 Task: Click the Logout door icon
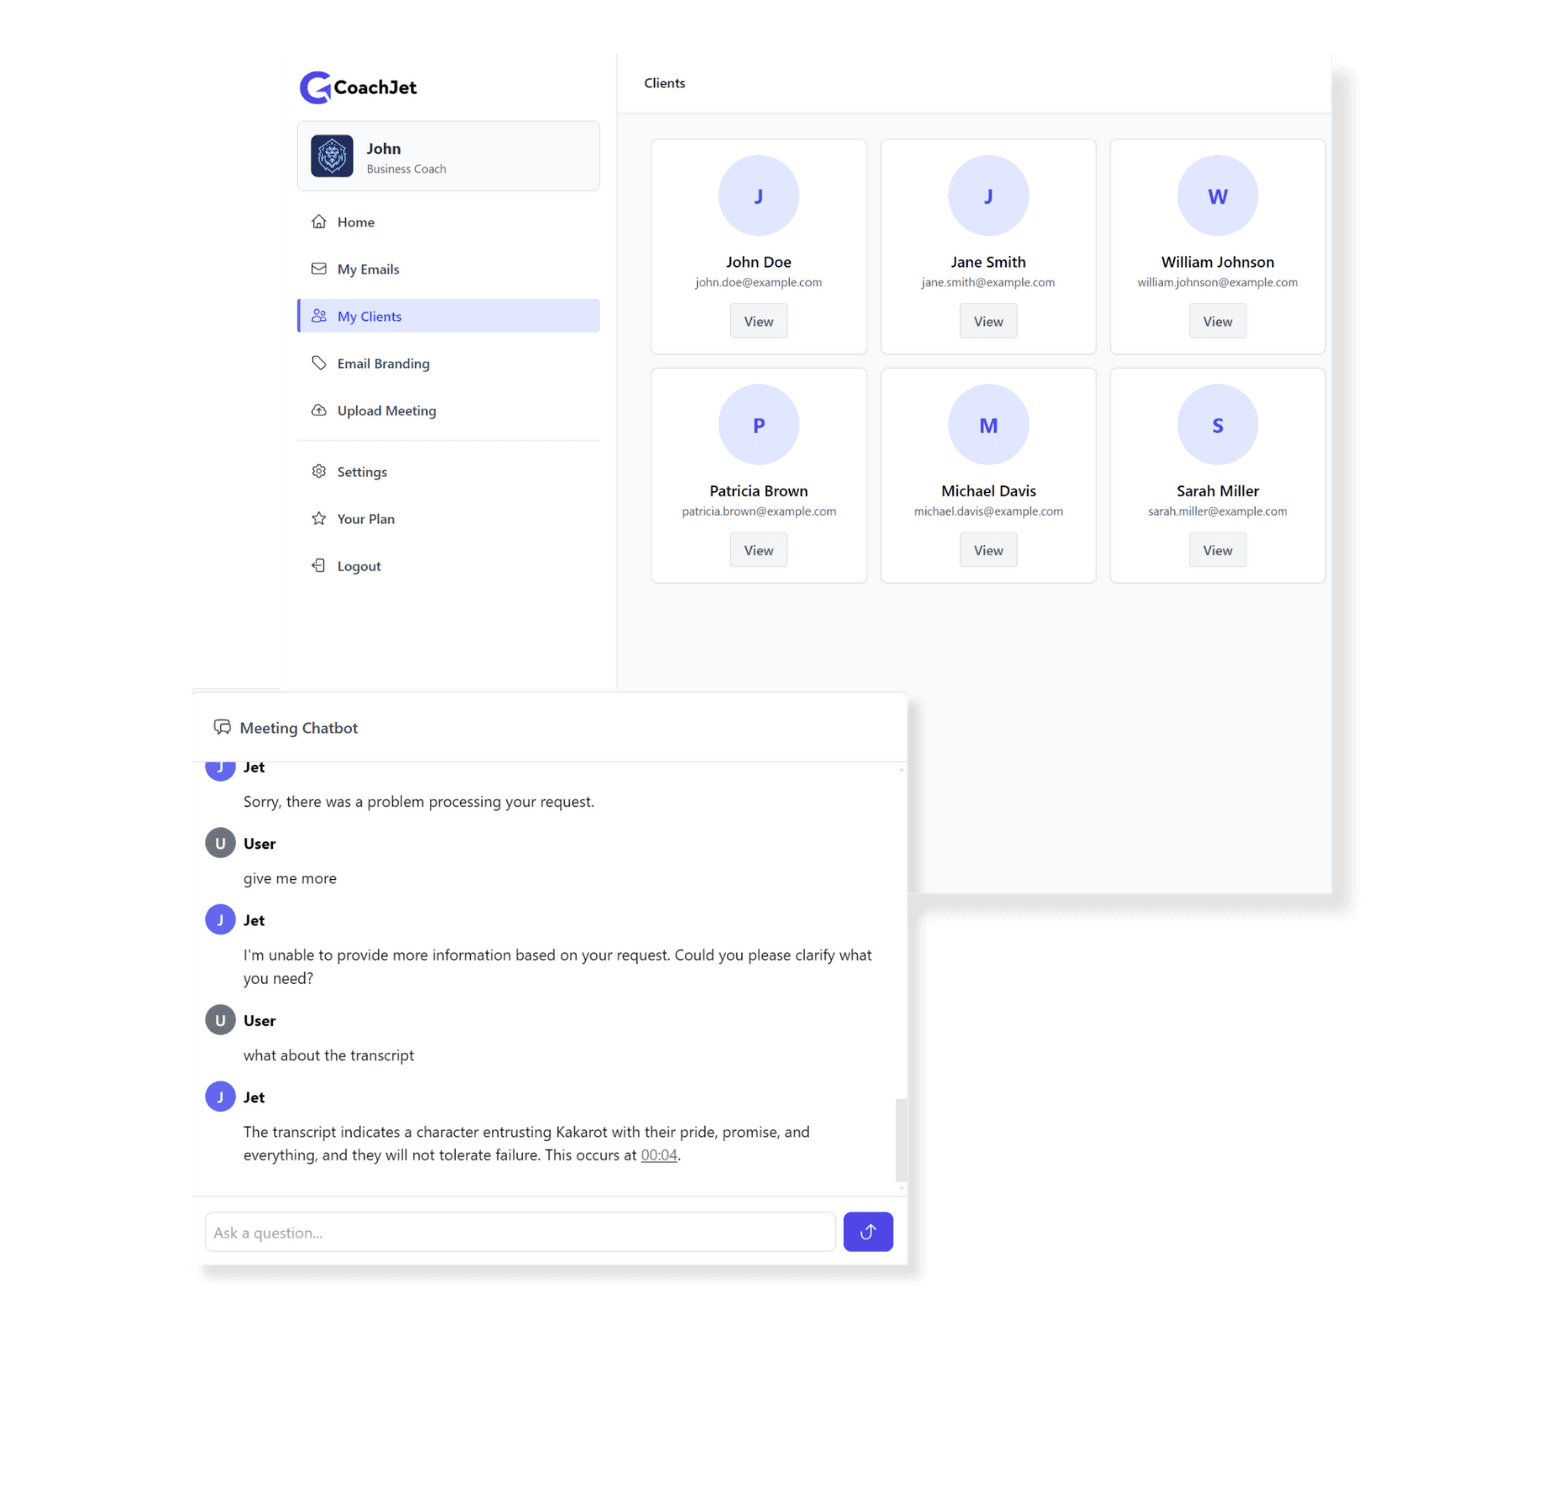(319, 565)
